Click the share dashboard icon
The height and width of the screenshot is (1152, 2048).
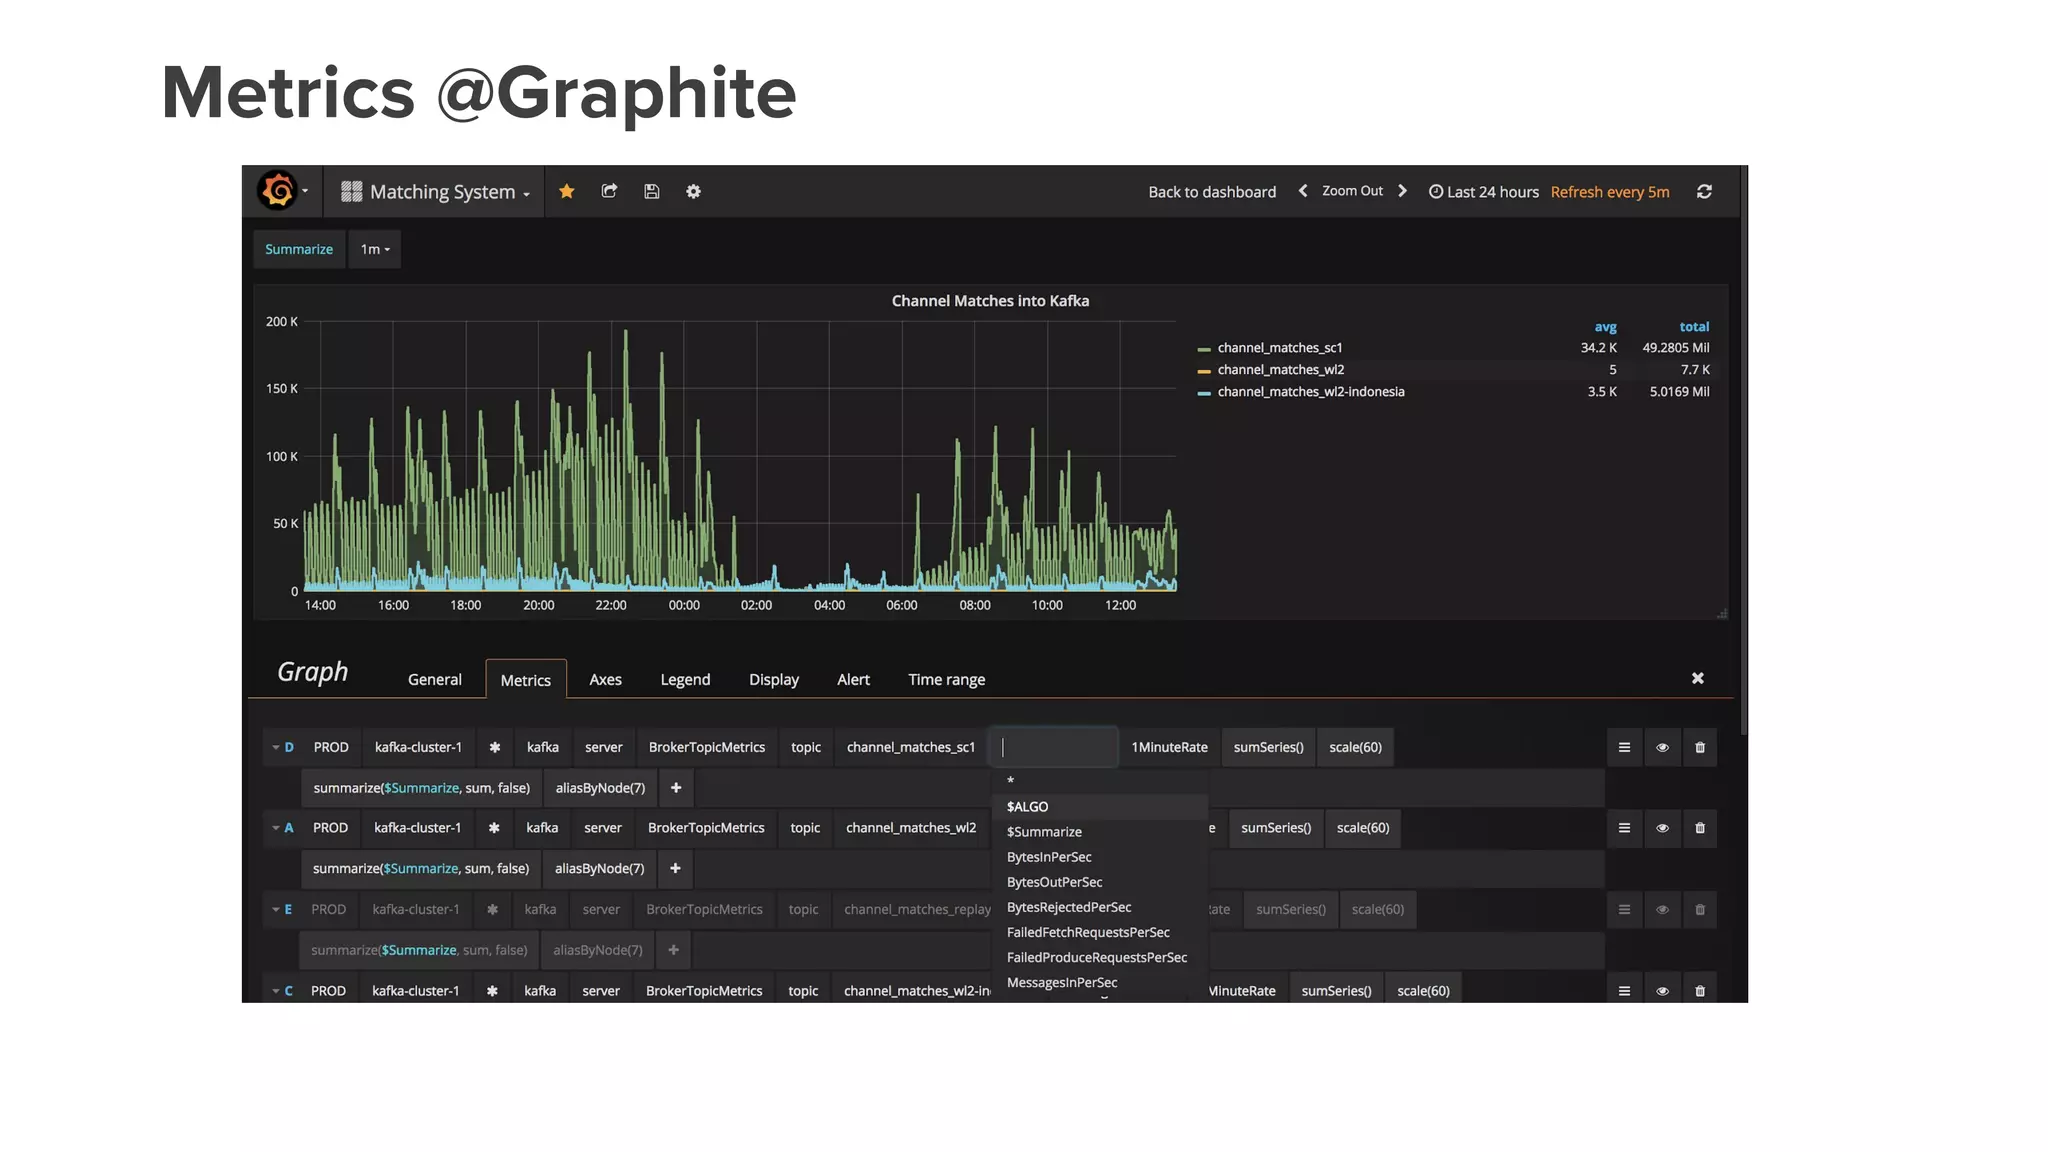[x=609, y=191]
